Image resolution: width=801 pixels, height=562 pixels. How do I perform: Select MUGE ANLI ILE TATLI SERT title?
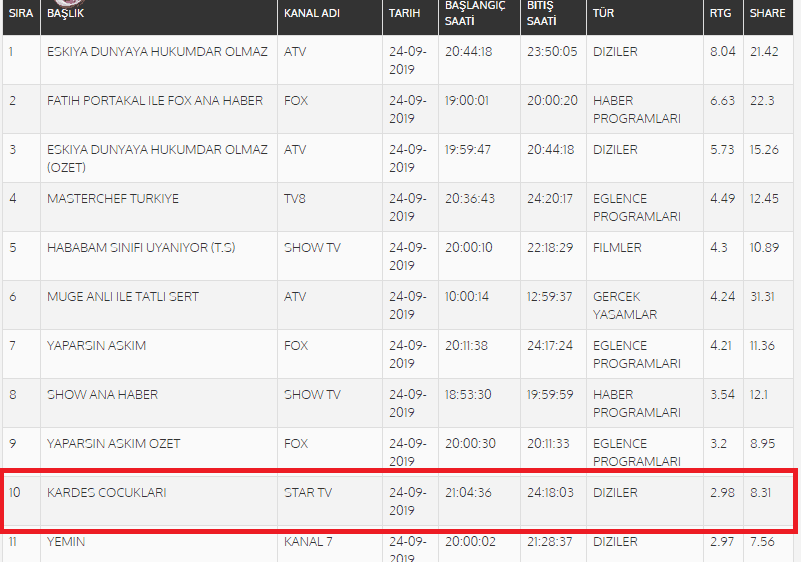point(123,297)
